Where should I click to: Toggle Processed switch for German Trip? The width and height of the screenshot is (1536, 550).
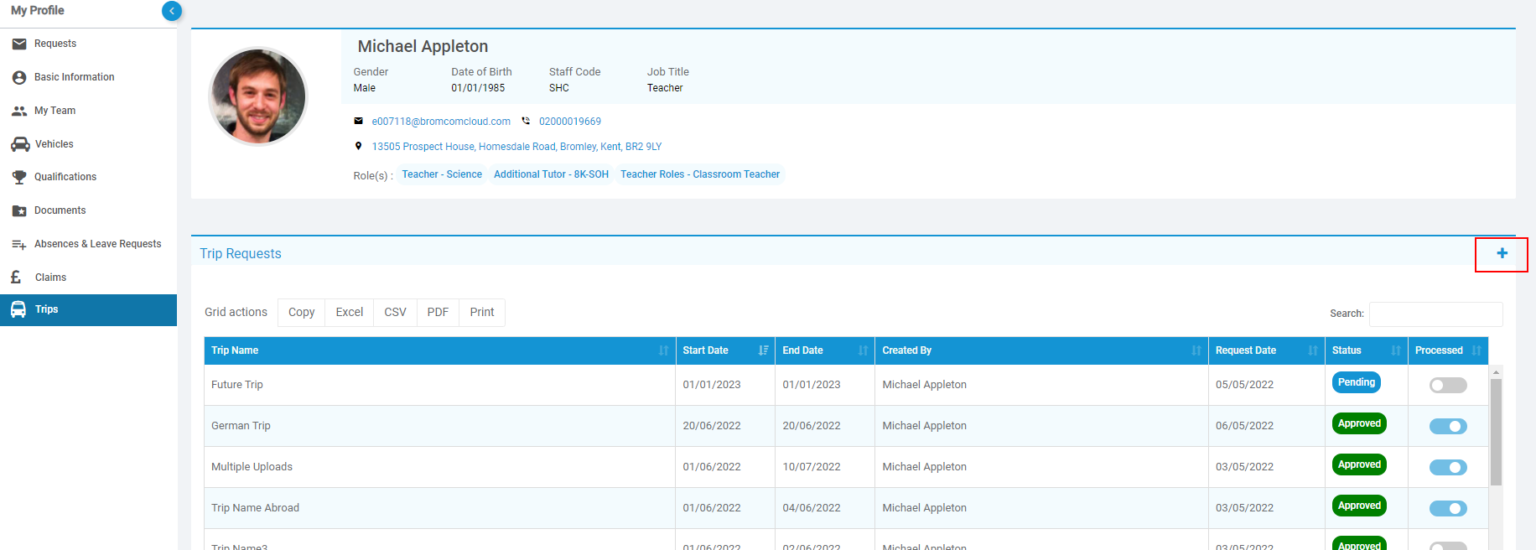tap(1447, 426)
